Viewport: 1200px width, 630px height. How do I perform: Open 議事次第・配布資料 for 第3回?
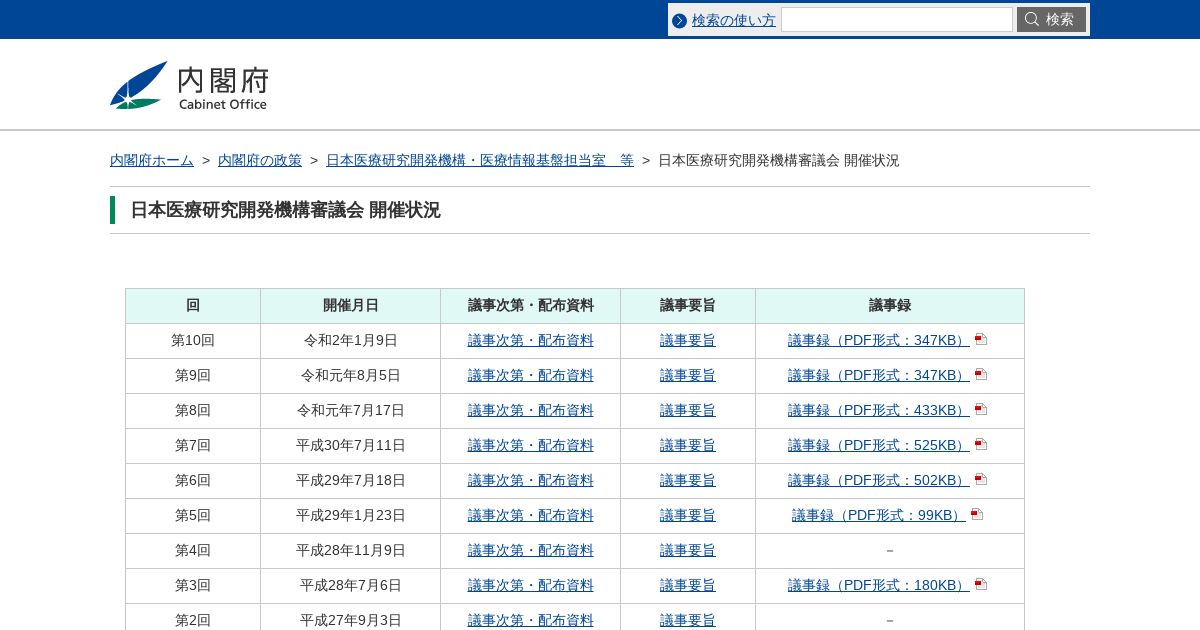(531, 585)
